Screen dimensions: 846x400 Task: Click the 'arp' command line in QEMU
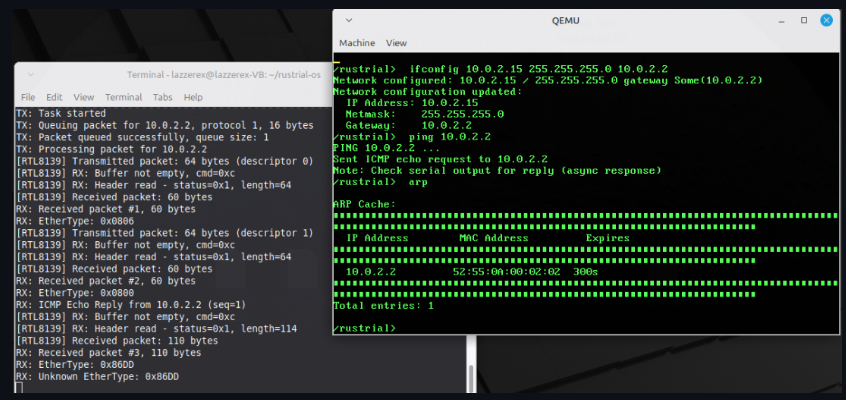(x=380, y=182)
